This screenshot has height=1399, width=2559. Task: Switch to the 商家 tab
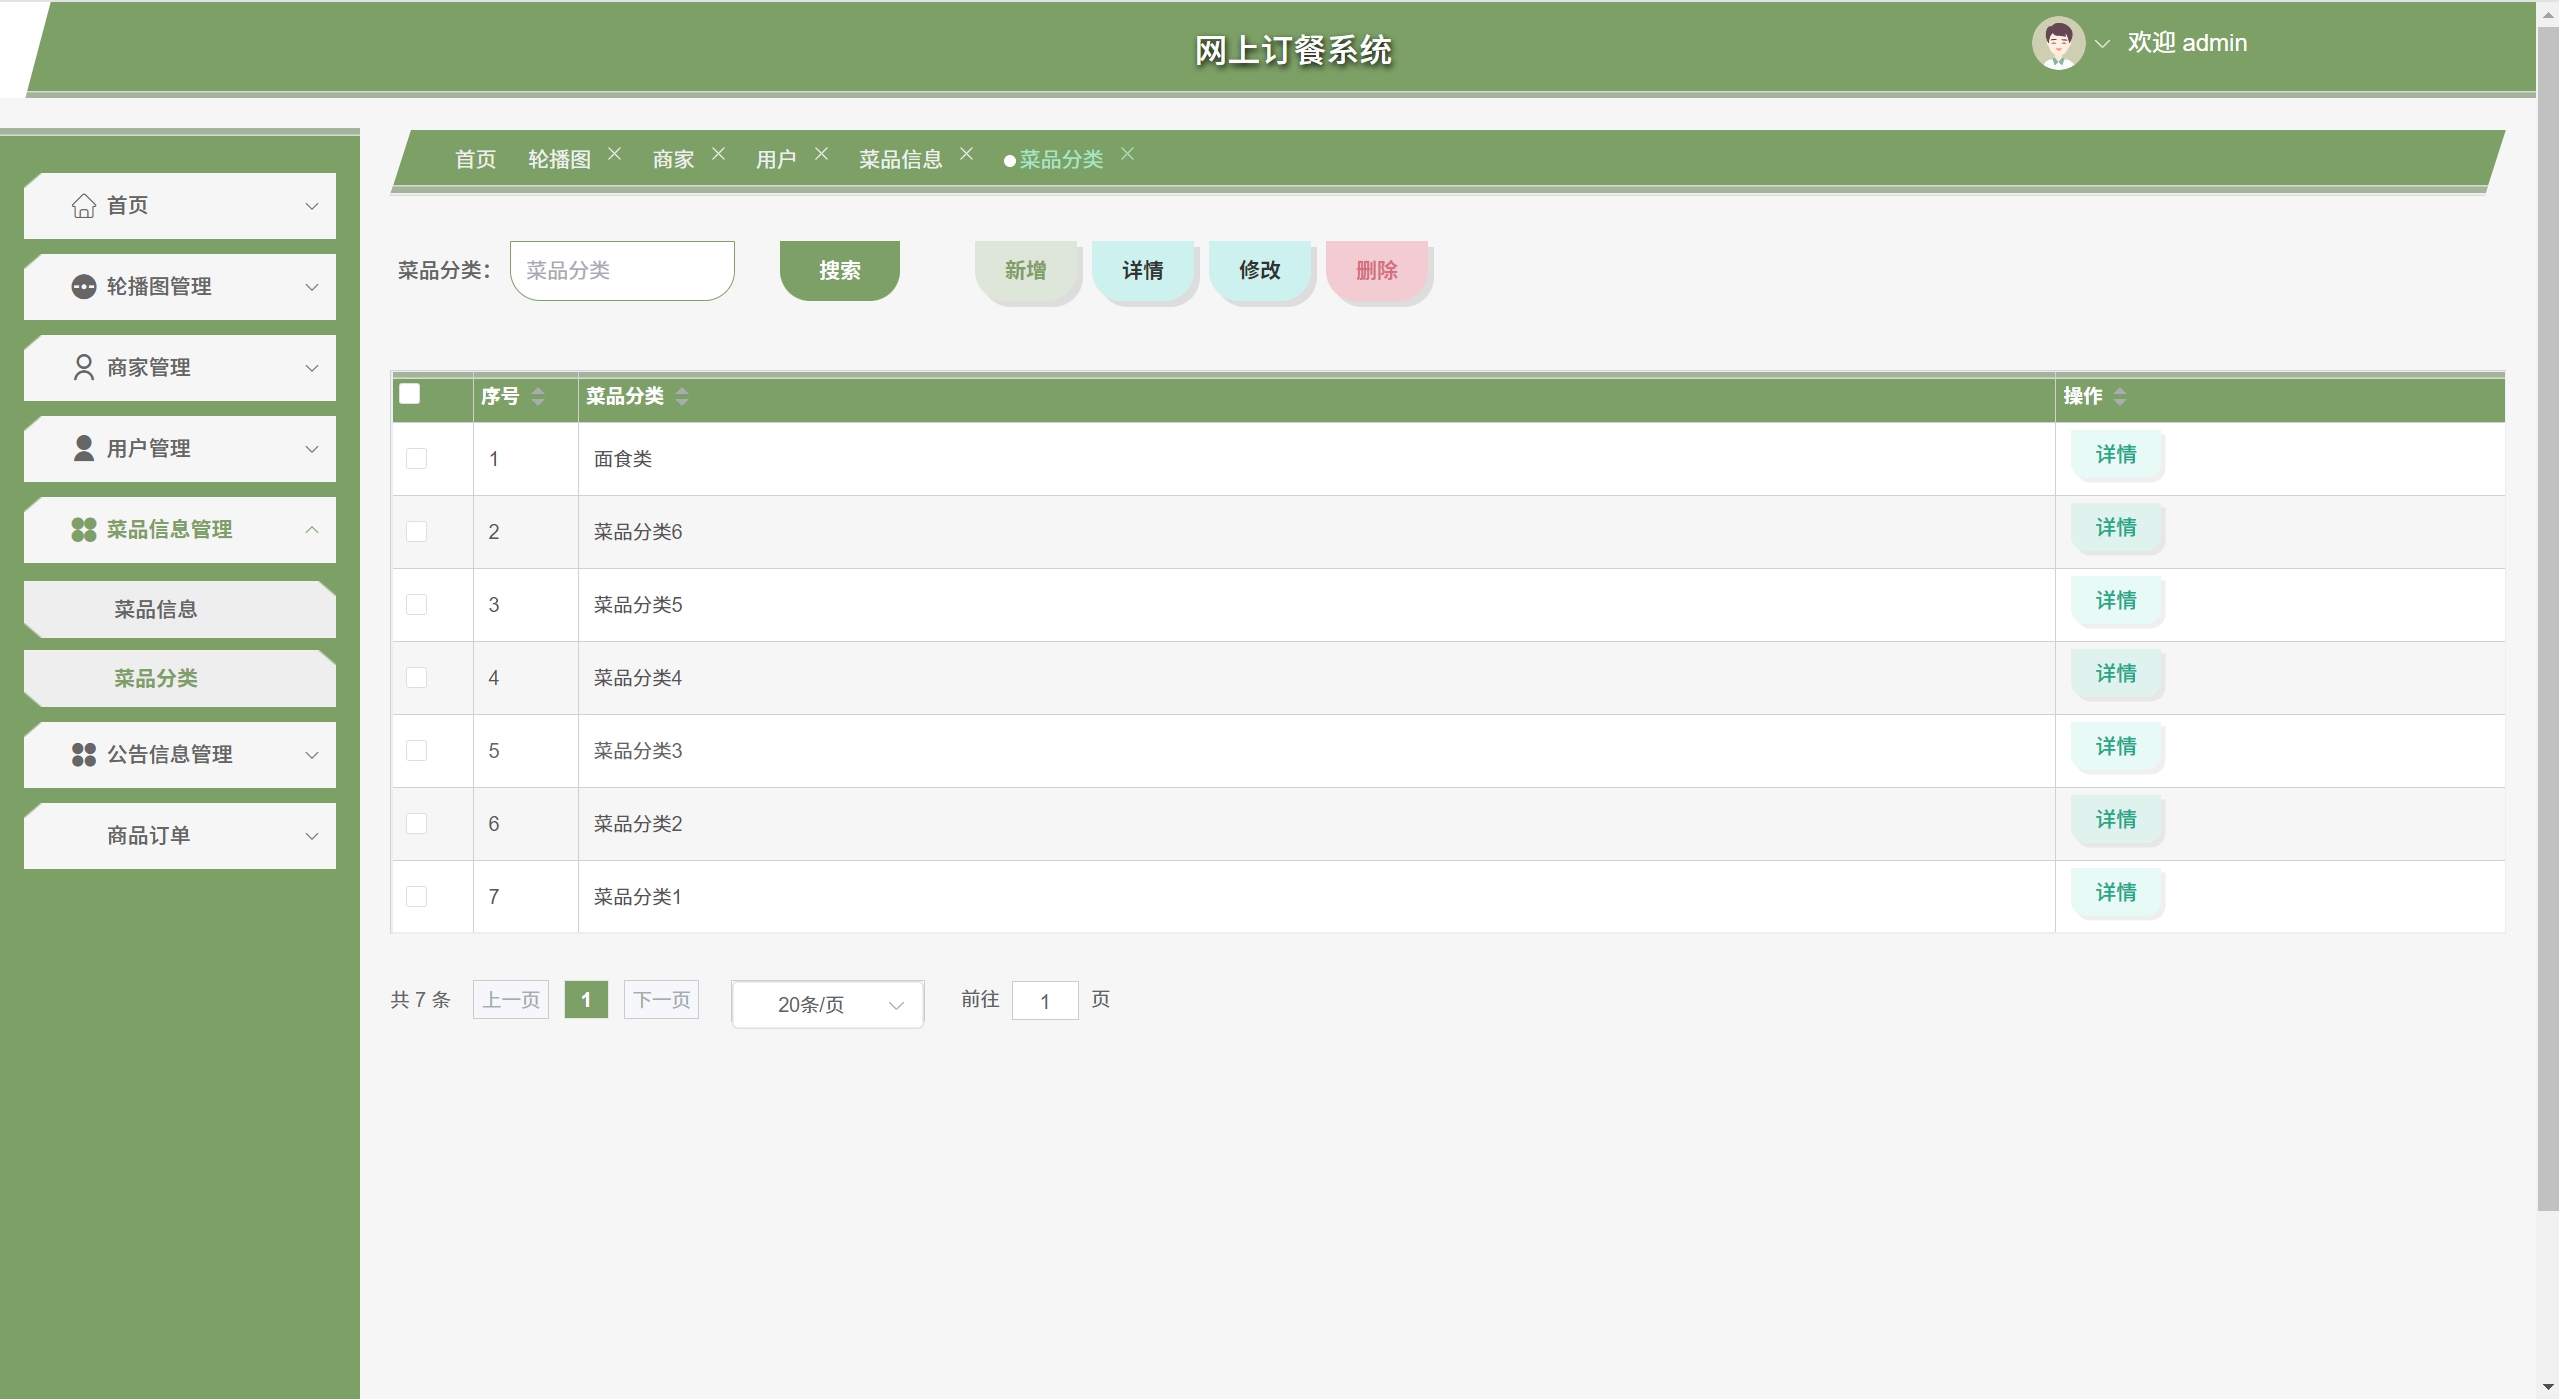(x=673, y=160)
